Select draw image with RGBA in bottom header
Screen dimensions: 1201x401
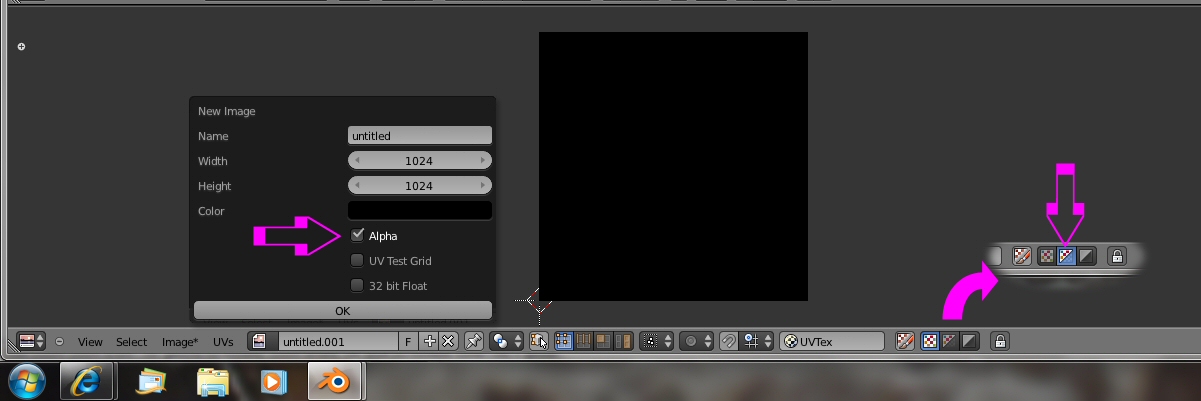[929, 341]
